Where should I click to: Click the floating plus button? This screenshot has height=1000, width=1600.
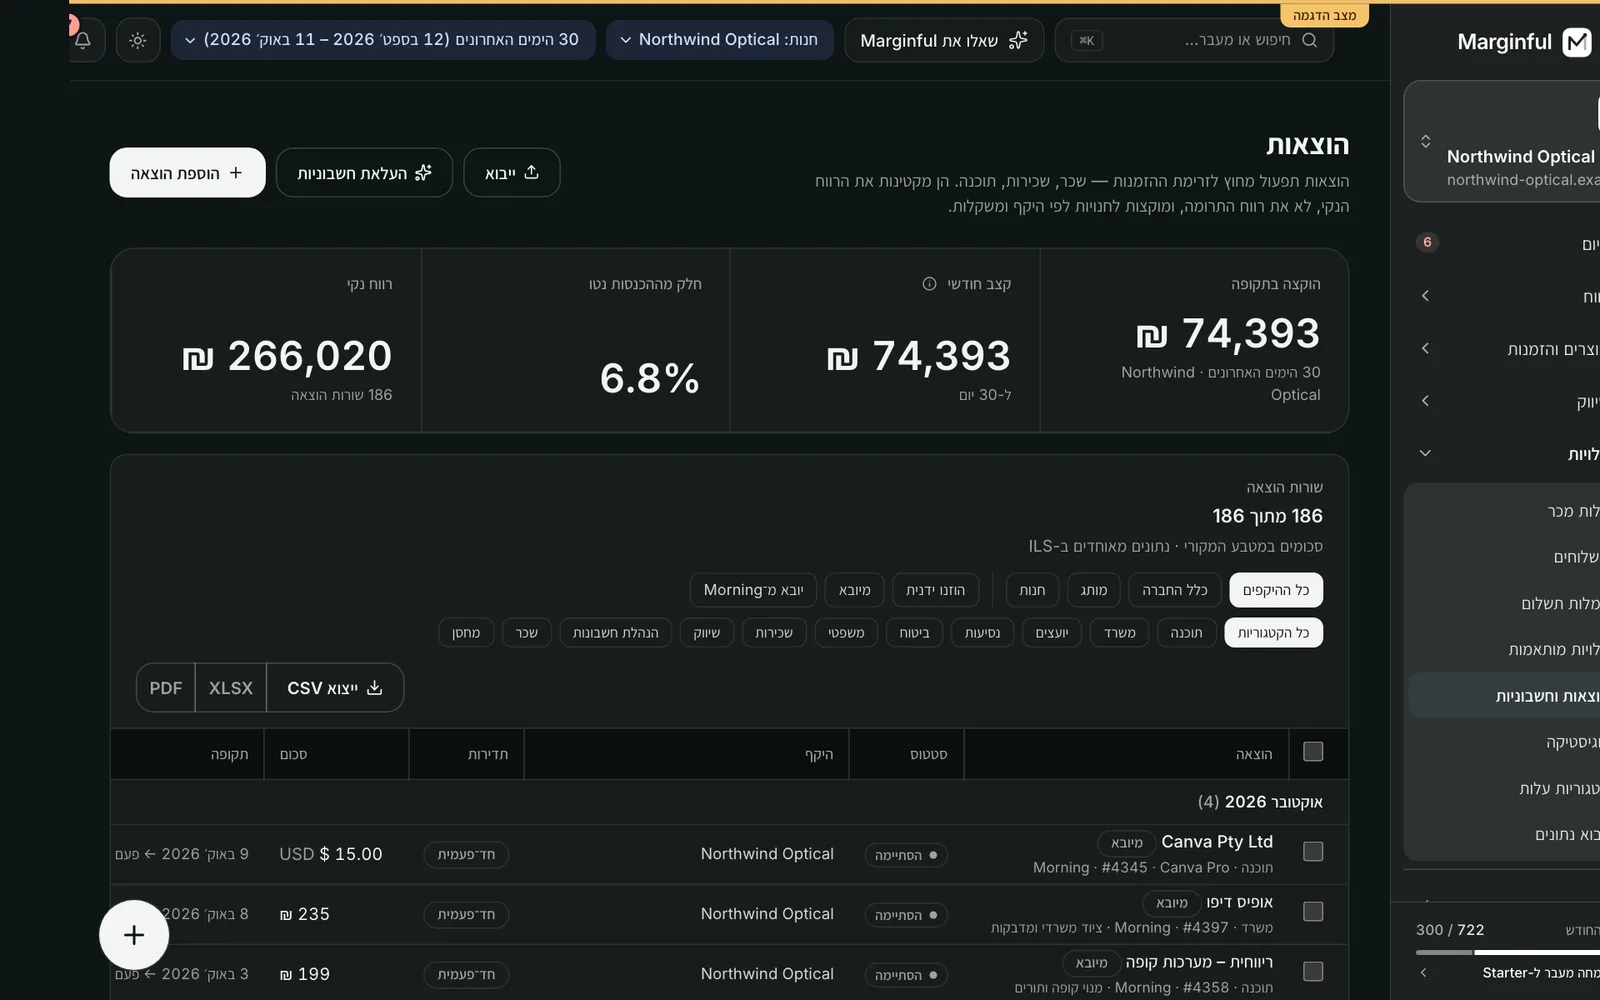tap(134, 935)
